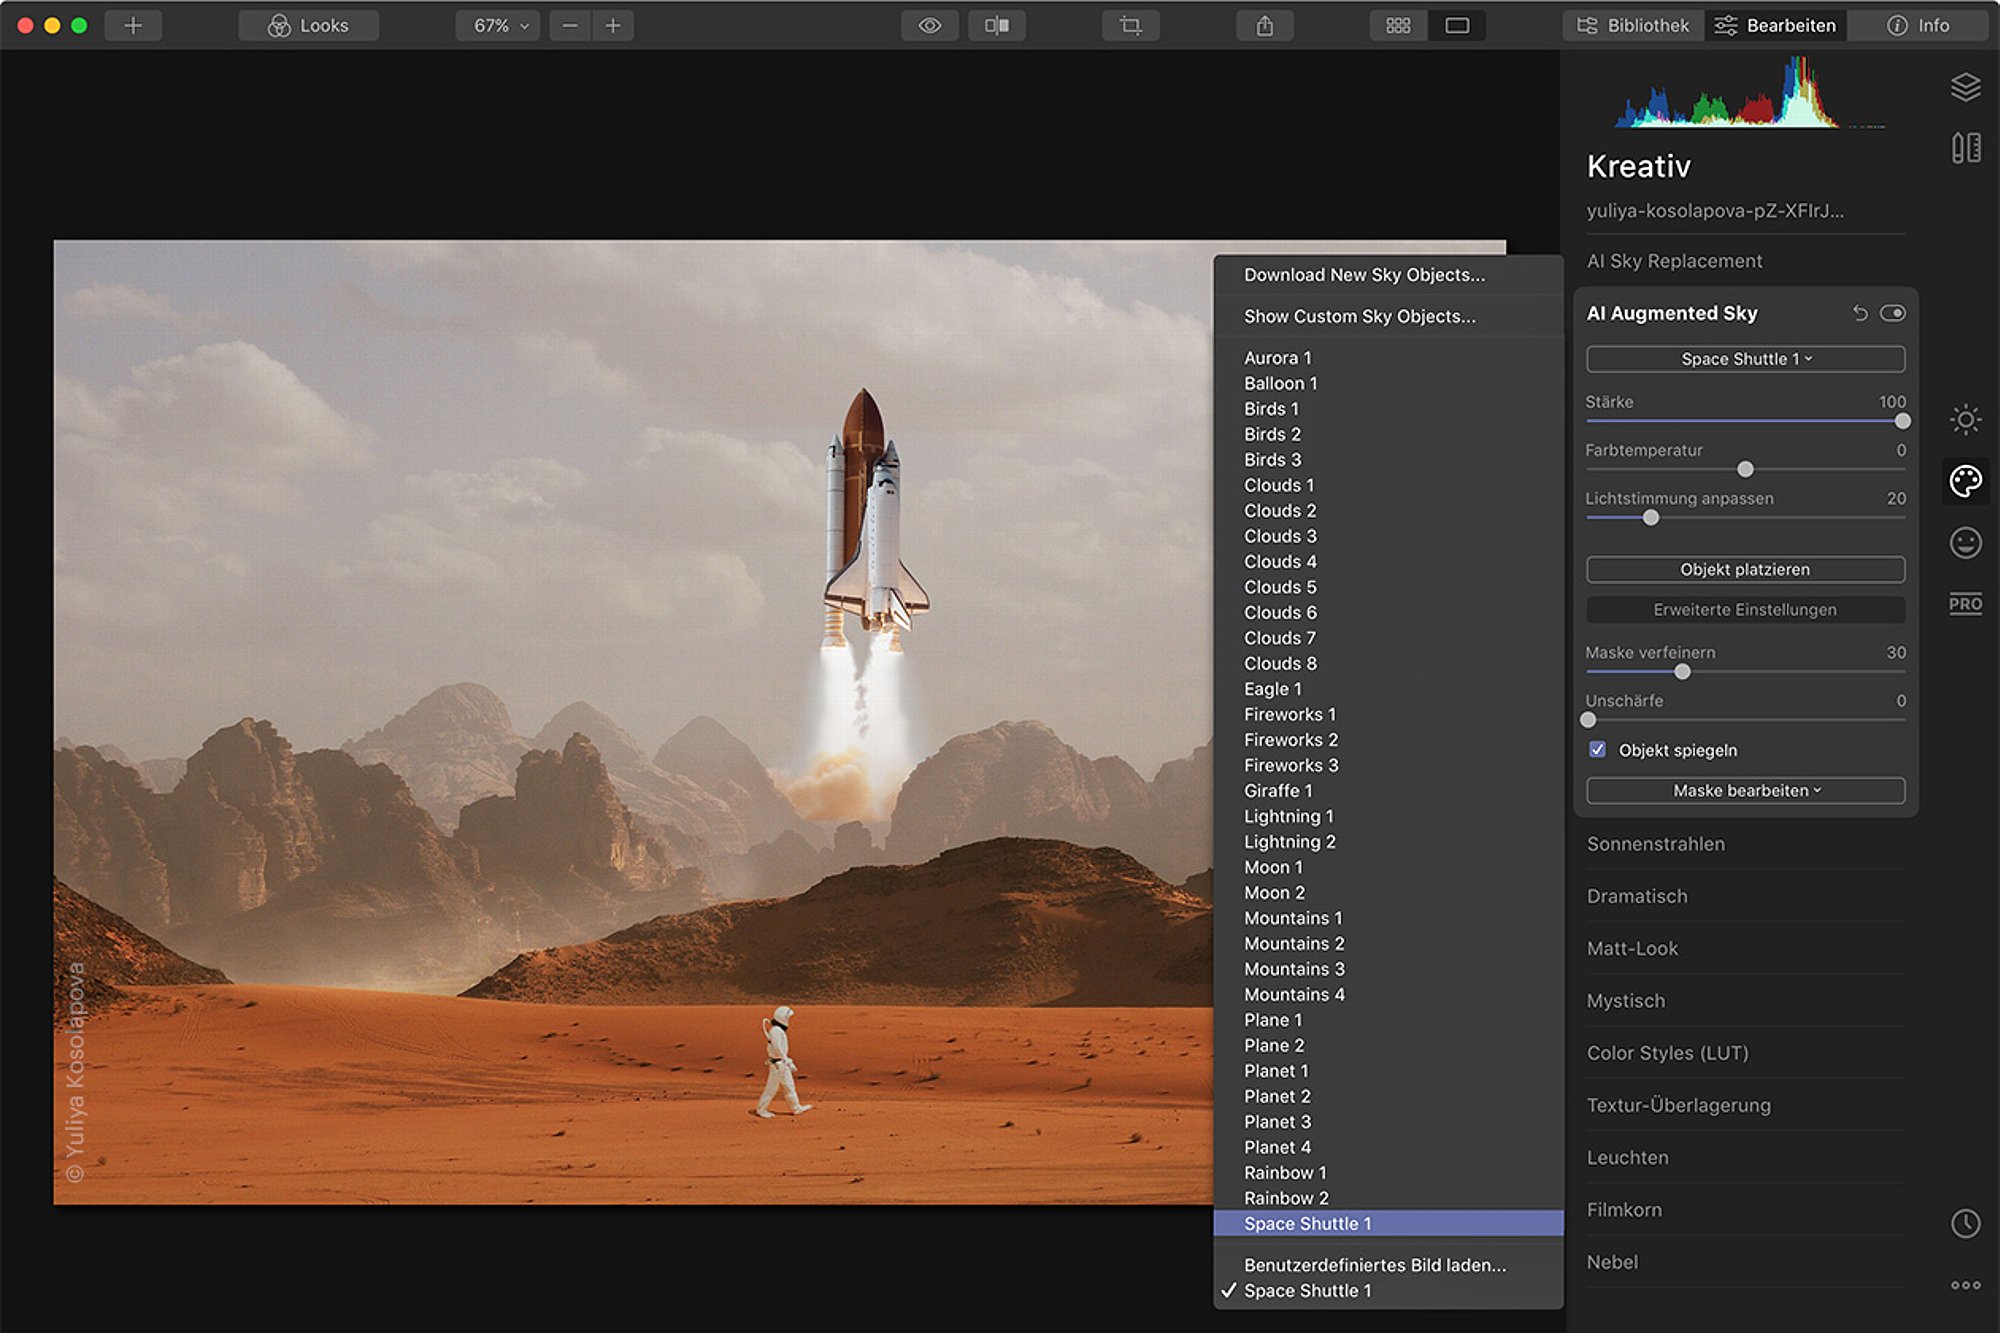Expand the Filmkorn tool

[x=1624, y=1210]
